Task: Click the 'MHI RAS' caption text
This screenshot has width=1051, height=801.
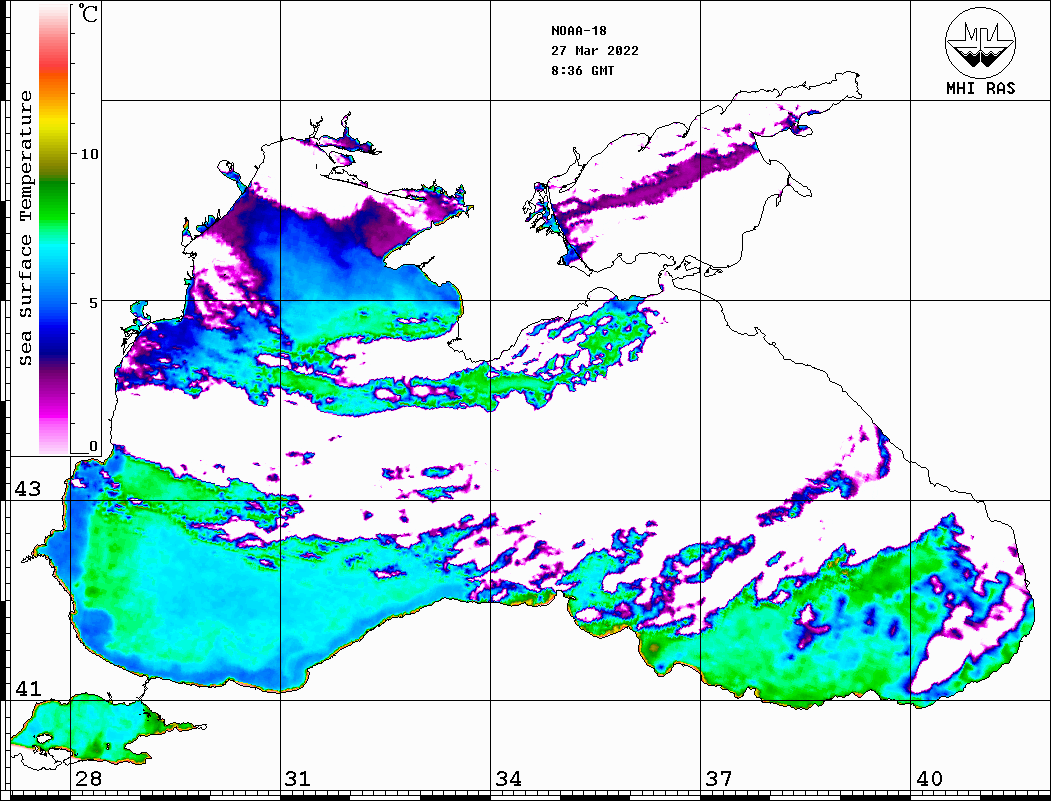Action: tap(980, 88)
